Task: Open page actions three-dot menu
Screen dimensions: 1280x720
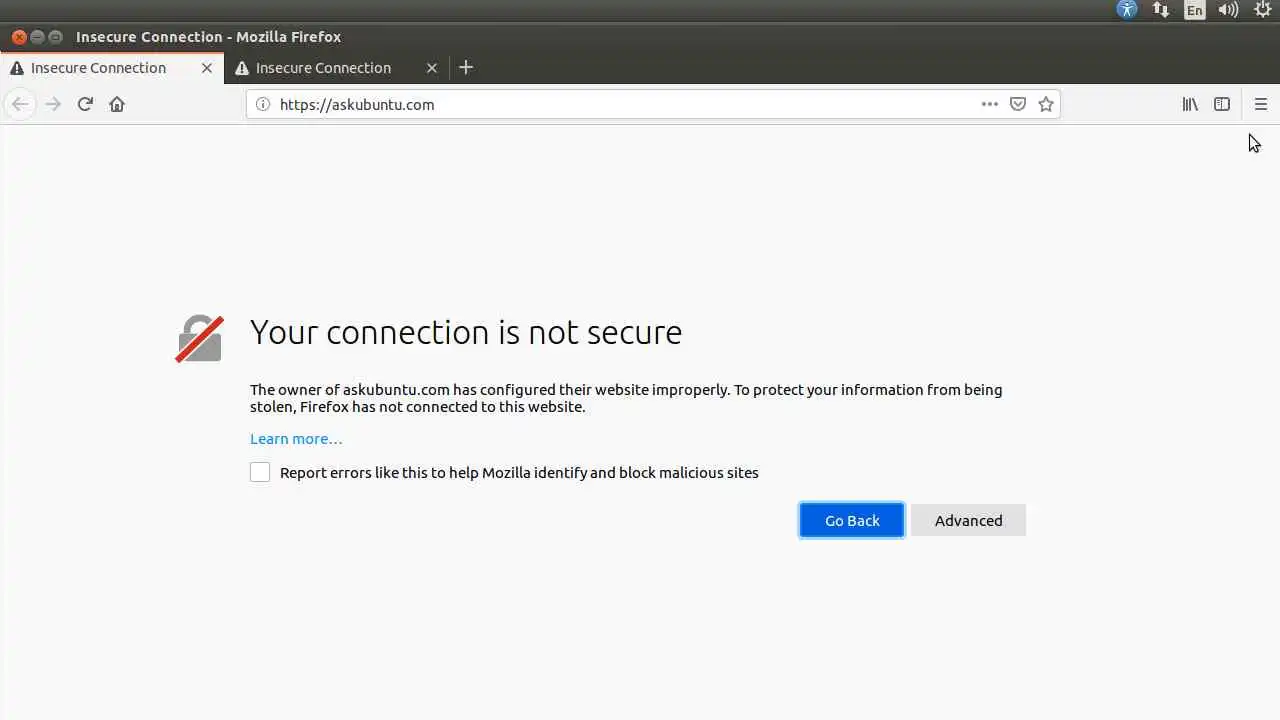Action: (x=989, y=104)
